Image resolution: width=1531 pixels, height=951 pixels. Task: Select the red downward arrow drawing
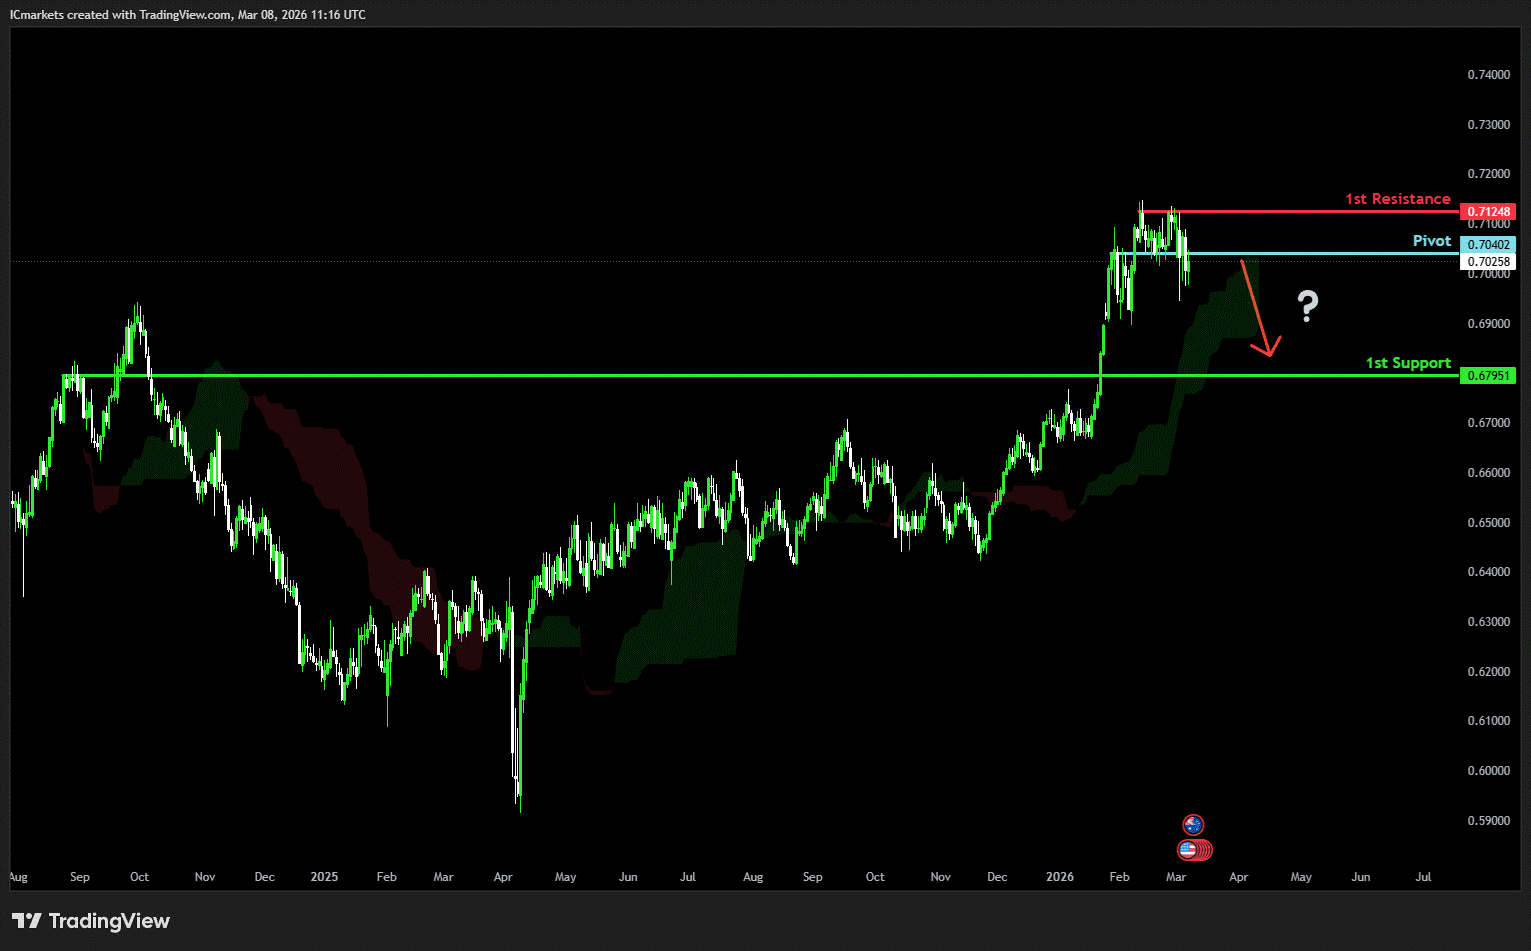(1256, 308)
